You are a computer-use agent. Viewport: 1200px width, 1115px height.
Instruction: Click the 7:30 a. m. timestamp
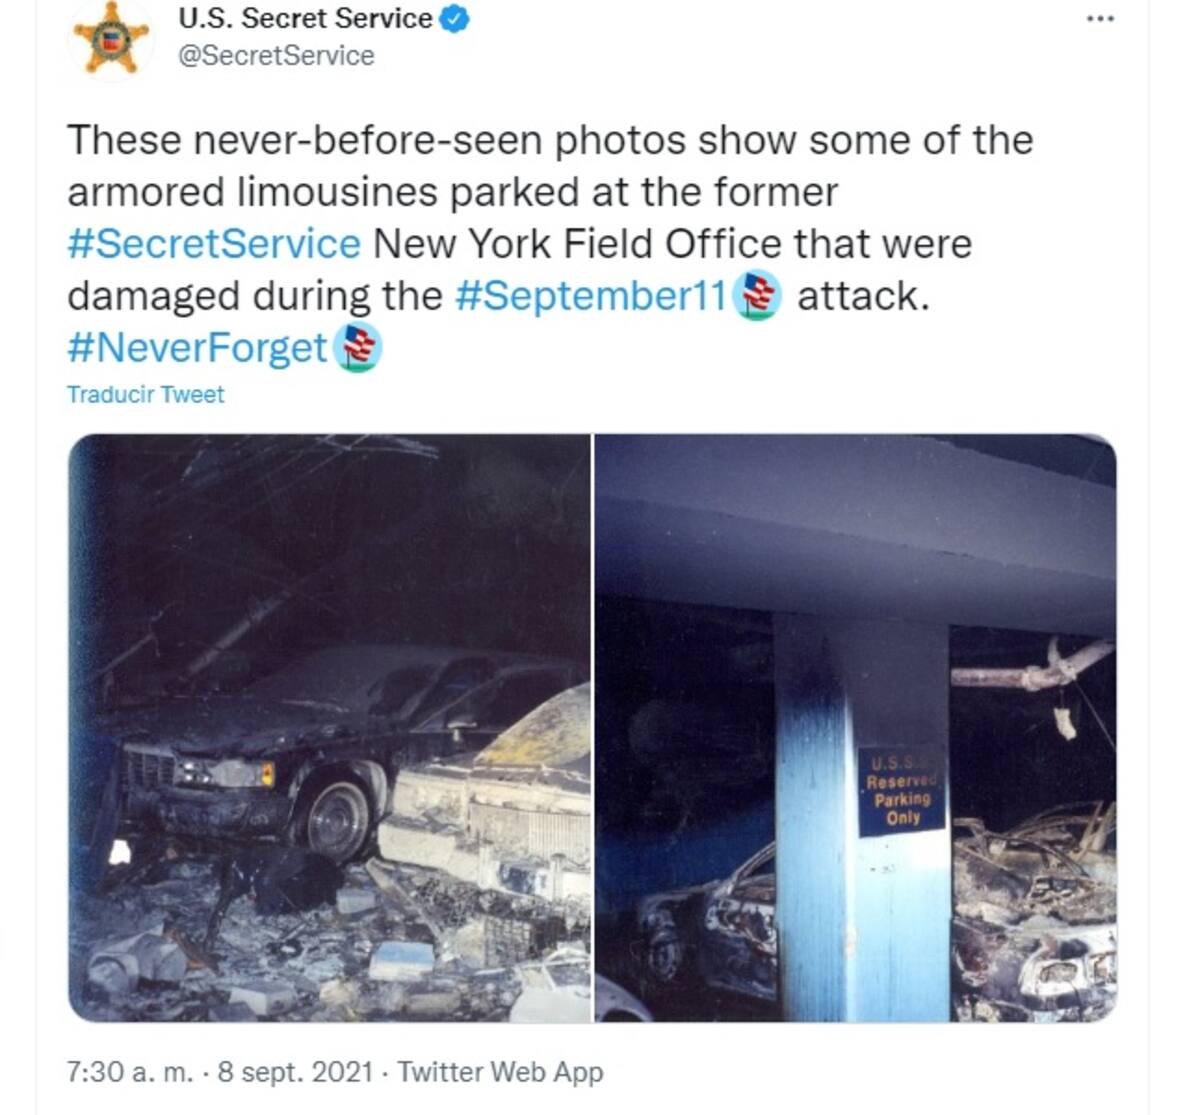(130, 1072)
